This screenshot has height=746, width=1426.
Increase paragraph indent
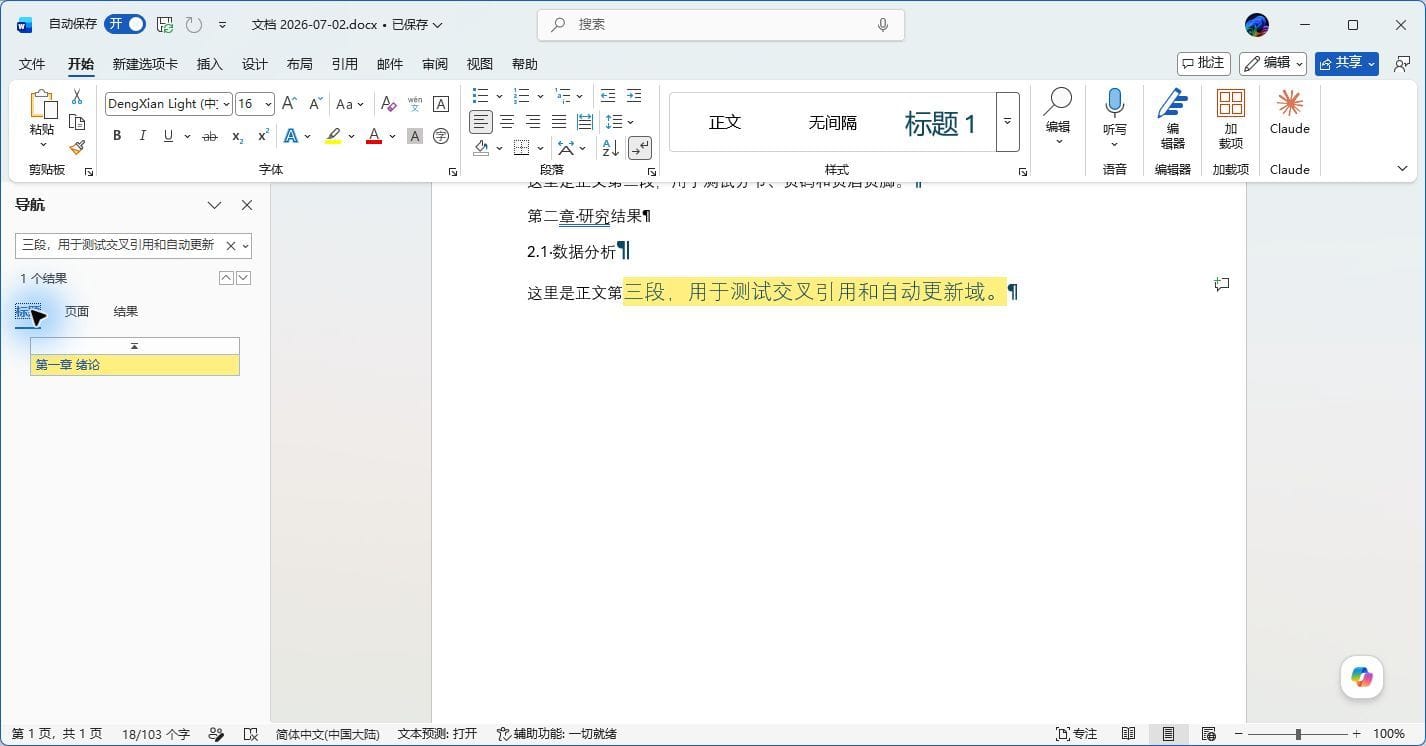pyautogui.click(x=634, y=96)
